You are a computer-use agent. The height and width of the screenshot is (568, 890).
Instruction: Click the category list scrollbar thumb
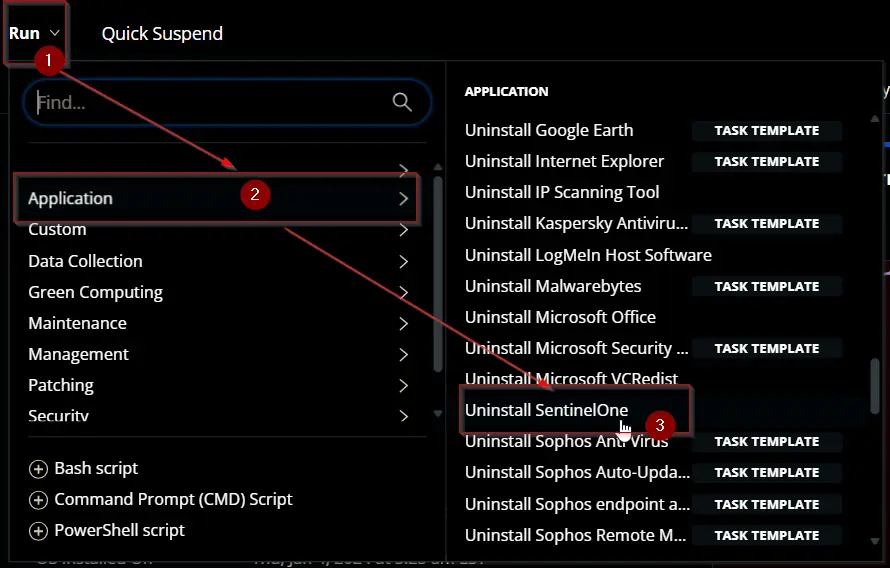point(438,275)
